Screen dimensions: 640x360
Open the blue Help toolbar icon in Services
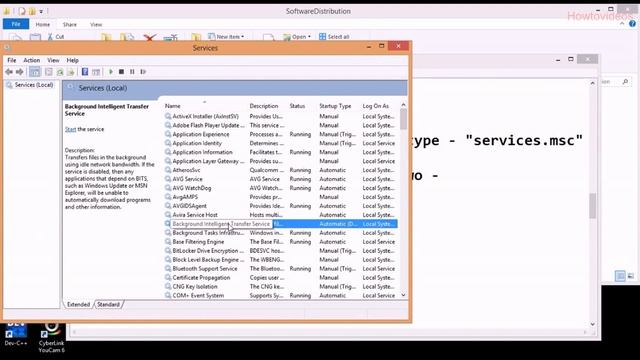tap(85, 72)
